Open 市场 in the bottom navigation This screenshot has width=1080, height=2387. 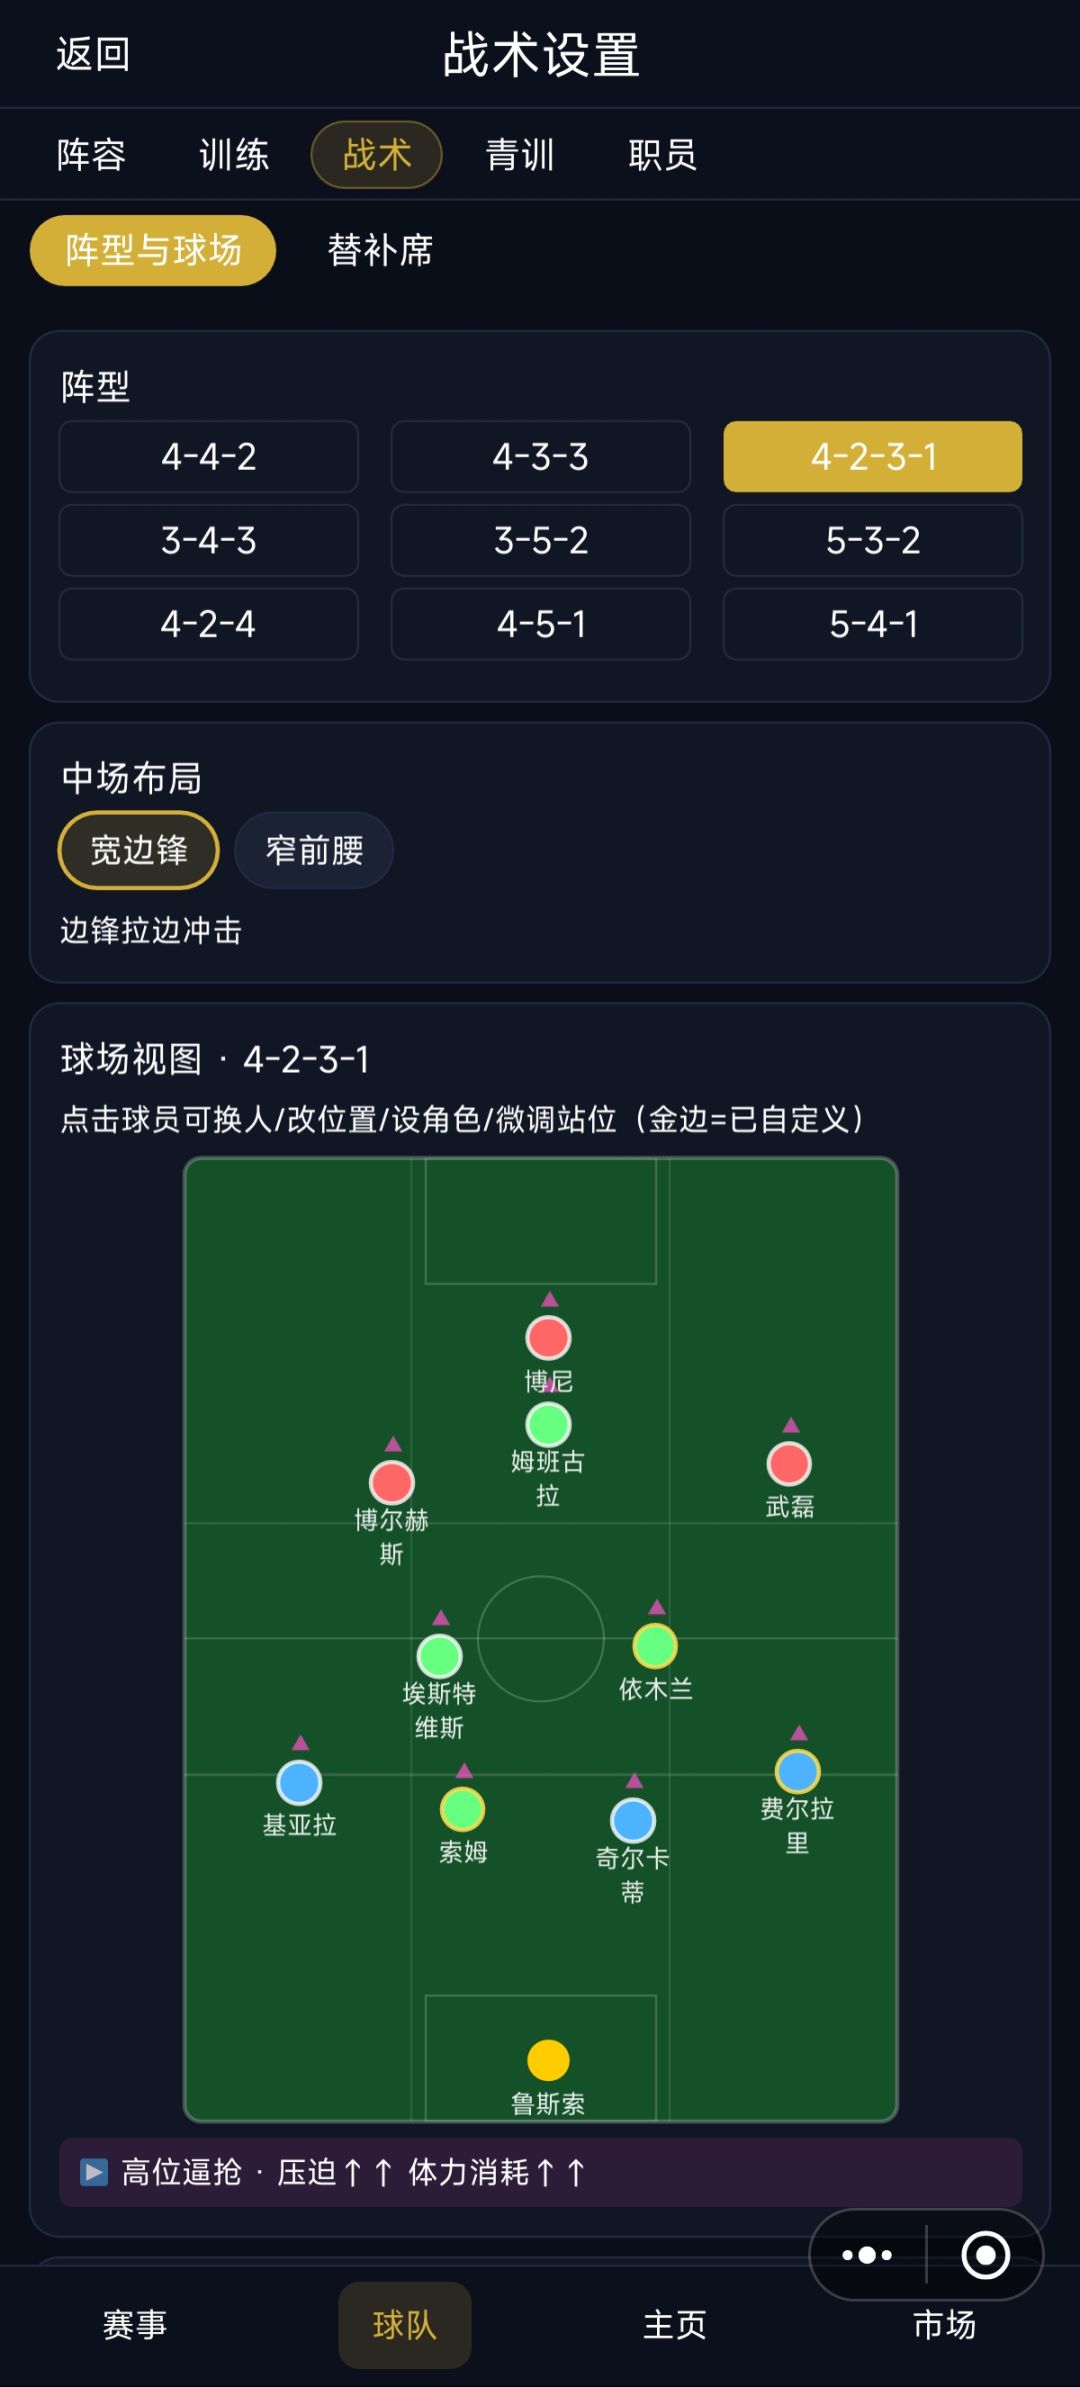[944, 2324]
